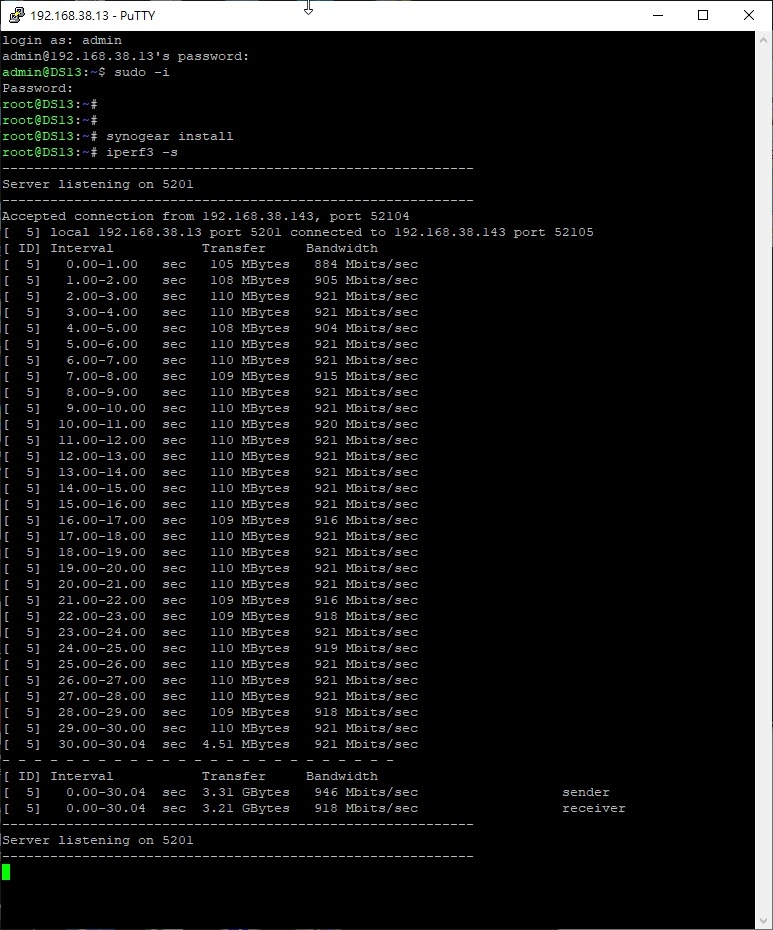
Task: Click the '3.21 GBytes' receiver transfer
Action: pyautogui.click(x=246, y=809)
